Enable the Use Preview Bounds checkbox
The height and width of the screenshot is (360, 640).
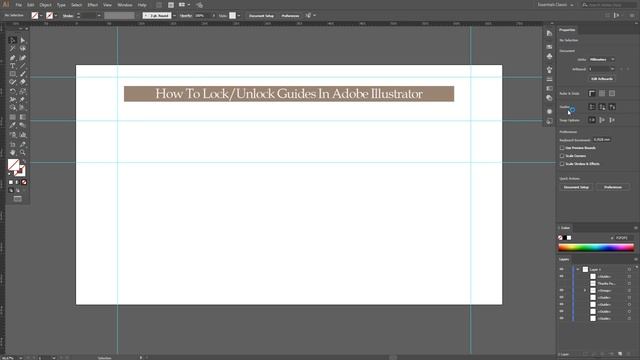click(562, 148)
